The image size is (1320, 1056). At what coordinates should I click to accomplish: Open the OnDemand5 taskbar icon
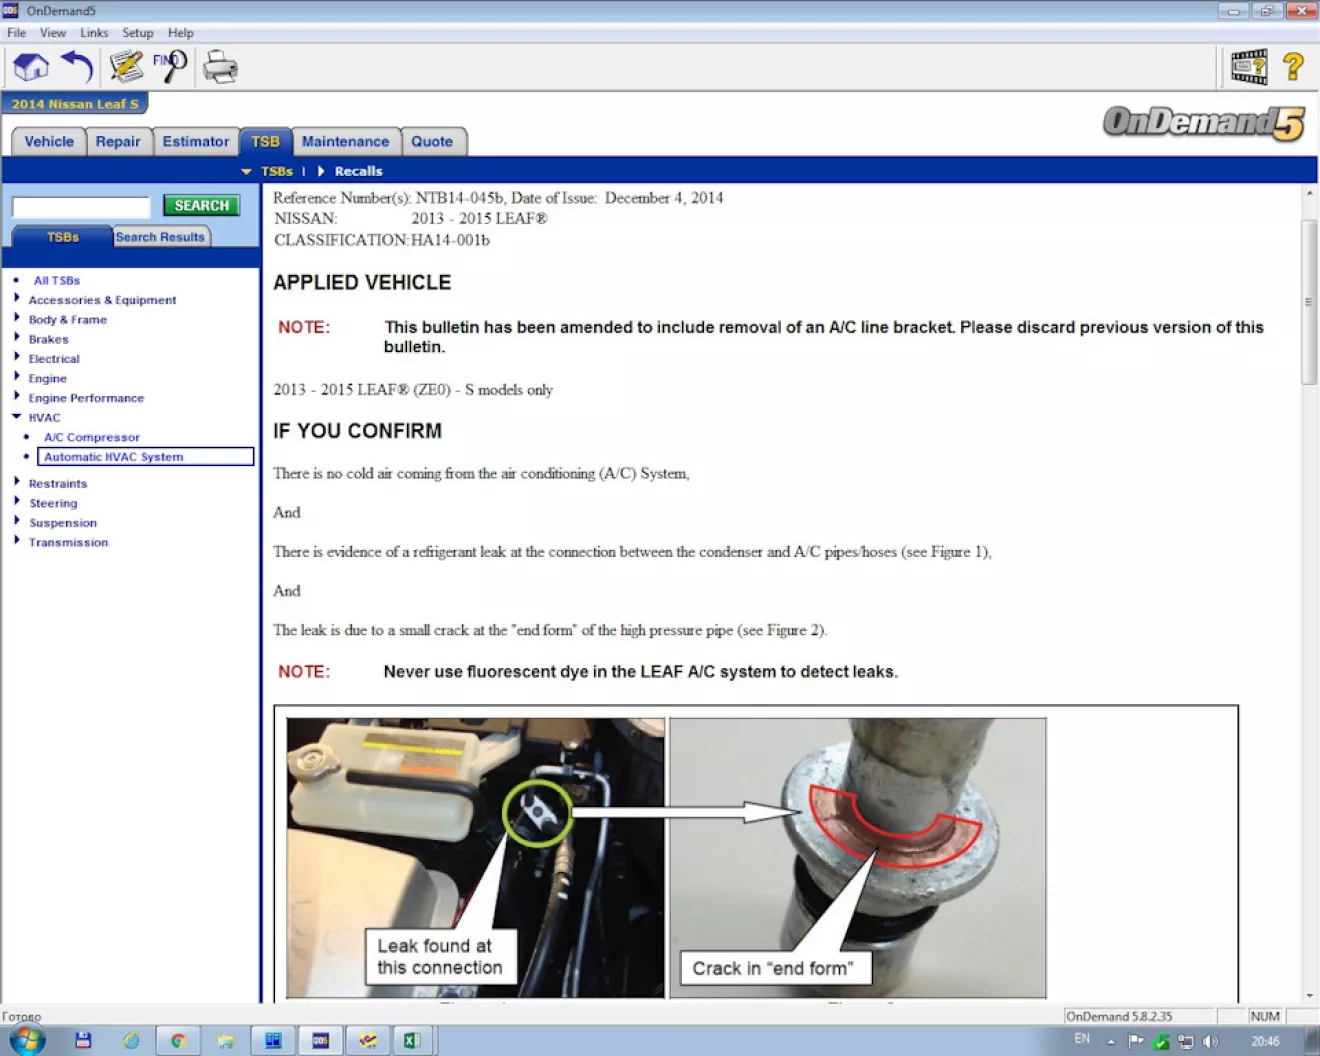point(320,1040)
